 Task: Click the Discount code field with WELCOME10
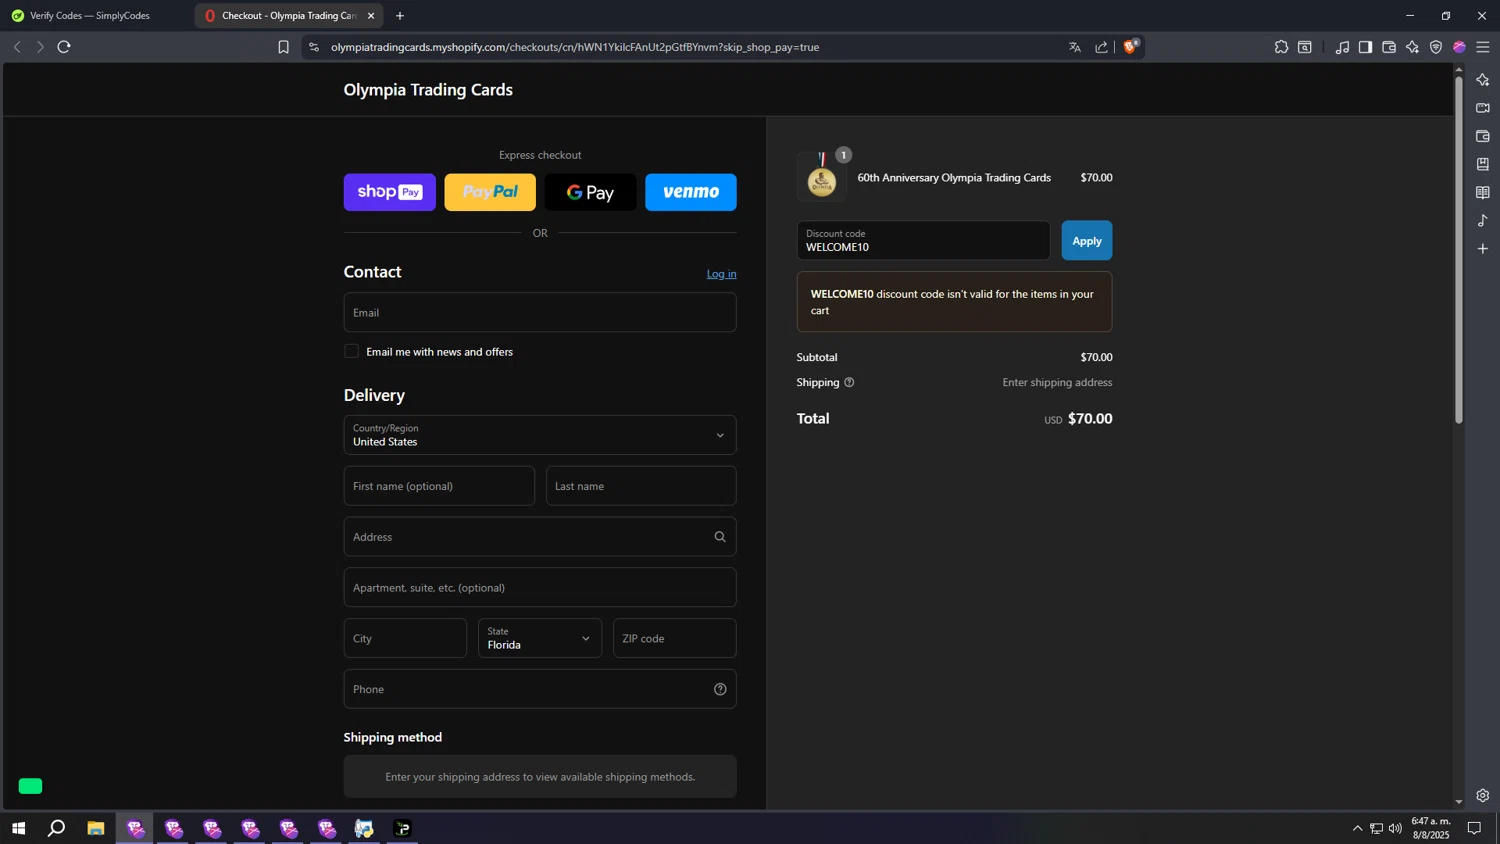pyautogui.click(x=923, y=240)
